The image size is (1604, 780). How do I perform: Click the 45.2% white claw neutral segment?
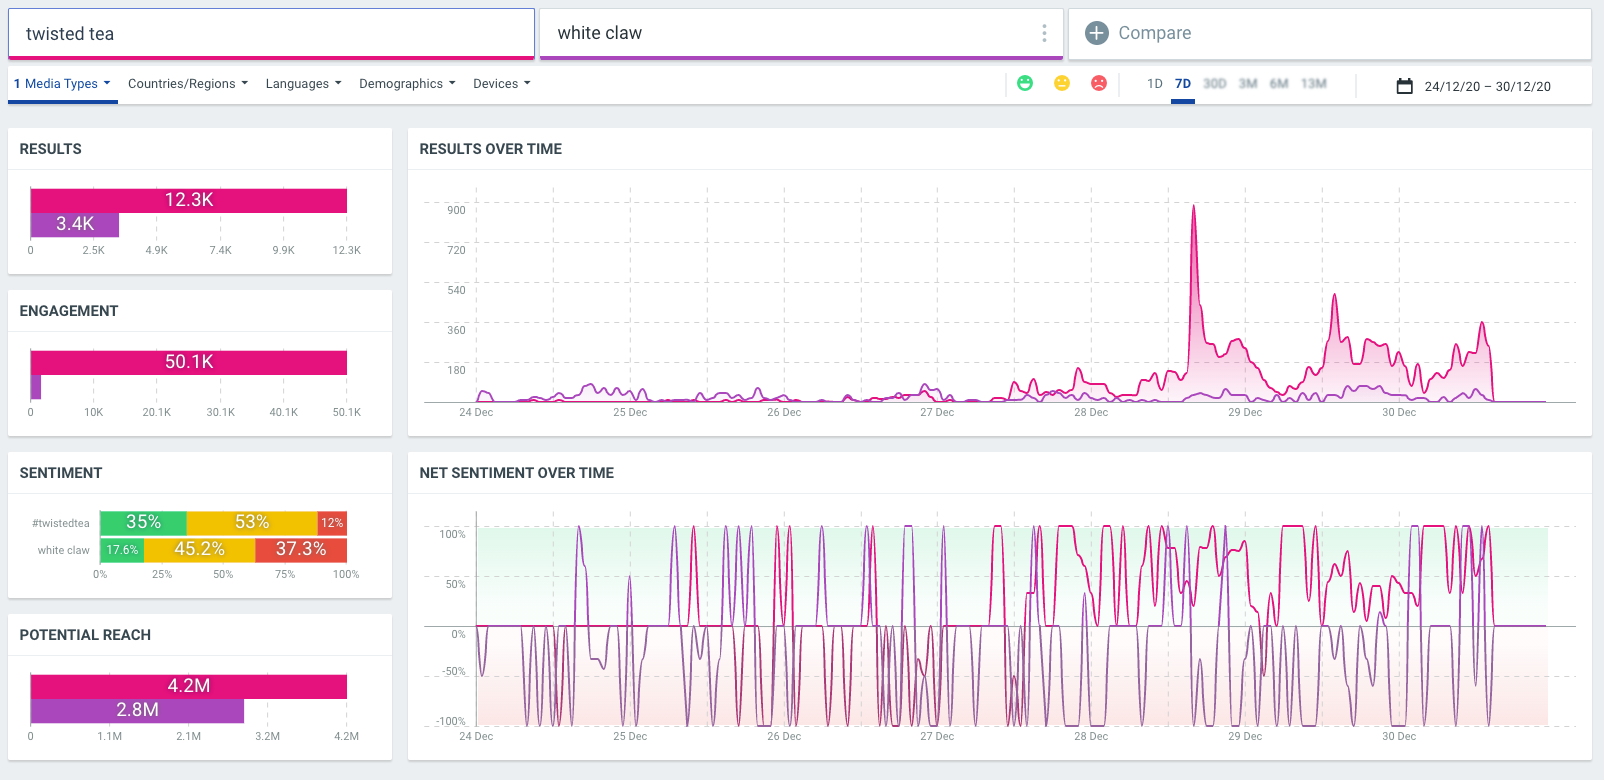point(199,550)
